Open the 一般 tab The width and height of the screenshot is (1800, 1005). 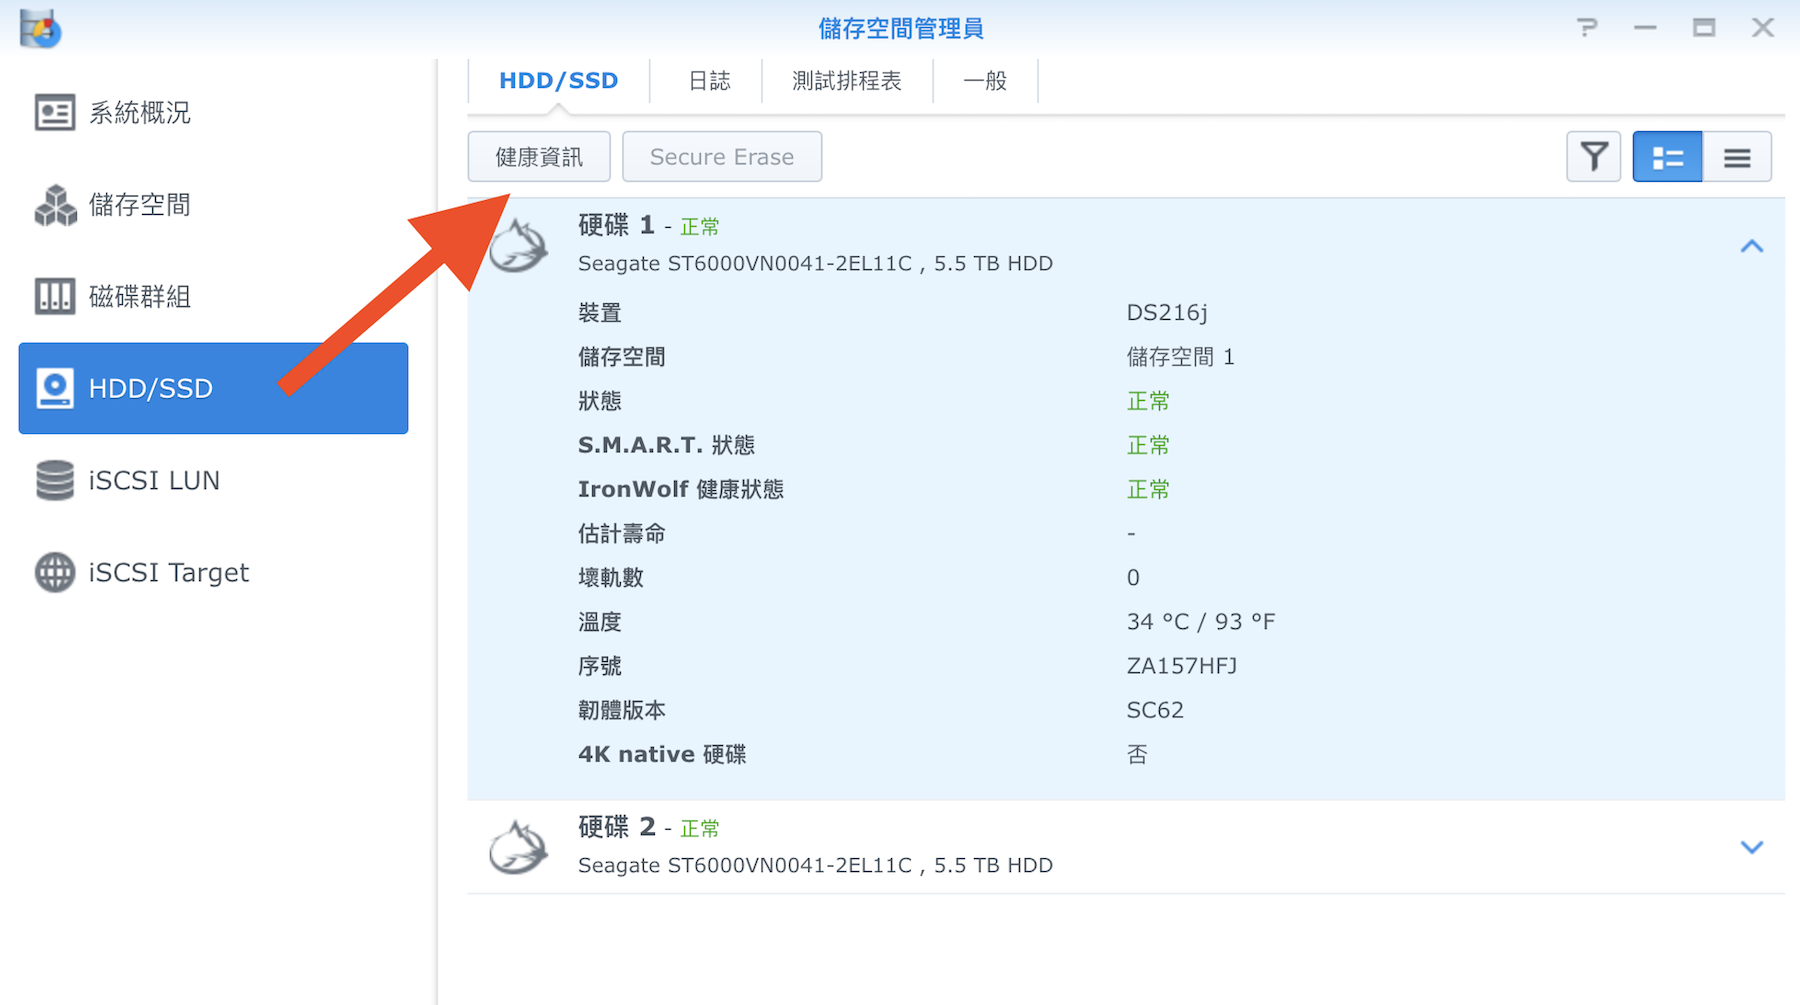click(x=984, y=81)
